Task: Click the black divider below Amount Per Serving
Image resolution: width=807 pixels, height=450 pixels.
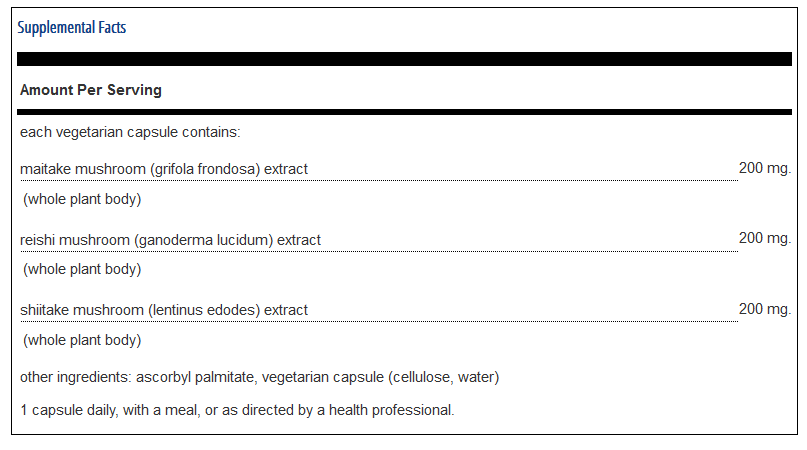Action: (x=404, y=112)
